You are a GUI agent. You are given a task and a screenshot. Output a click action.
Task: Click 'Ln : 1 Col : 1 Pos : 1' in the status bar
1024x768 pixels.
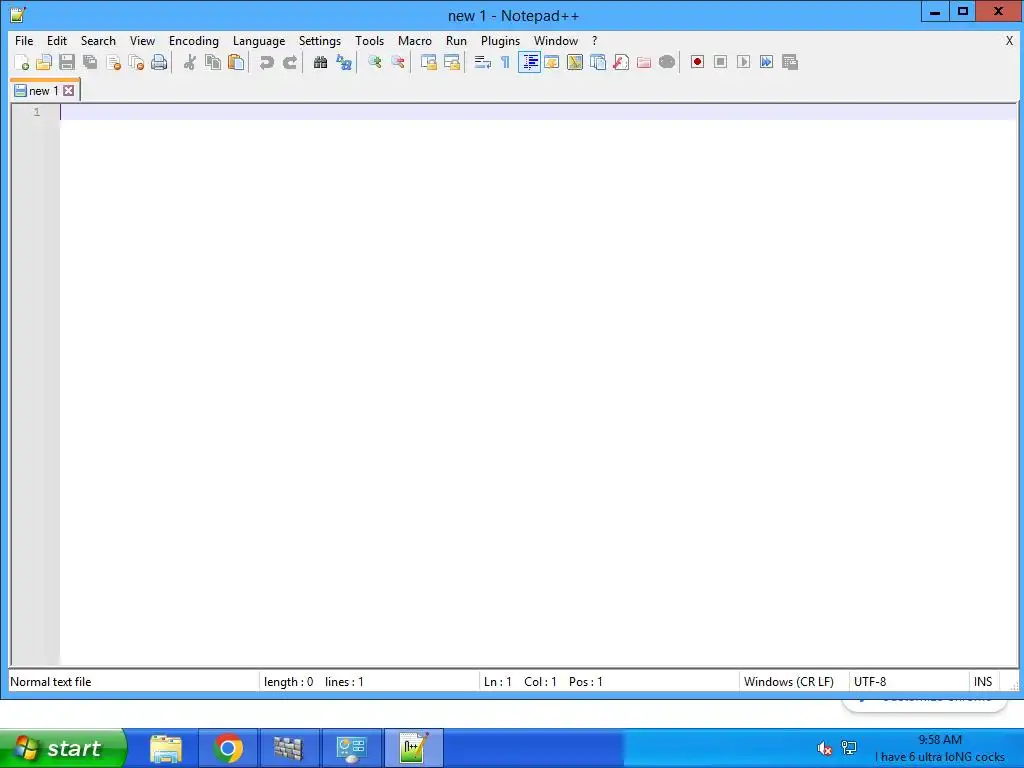click(x=543, y=682)
